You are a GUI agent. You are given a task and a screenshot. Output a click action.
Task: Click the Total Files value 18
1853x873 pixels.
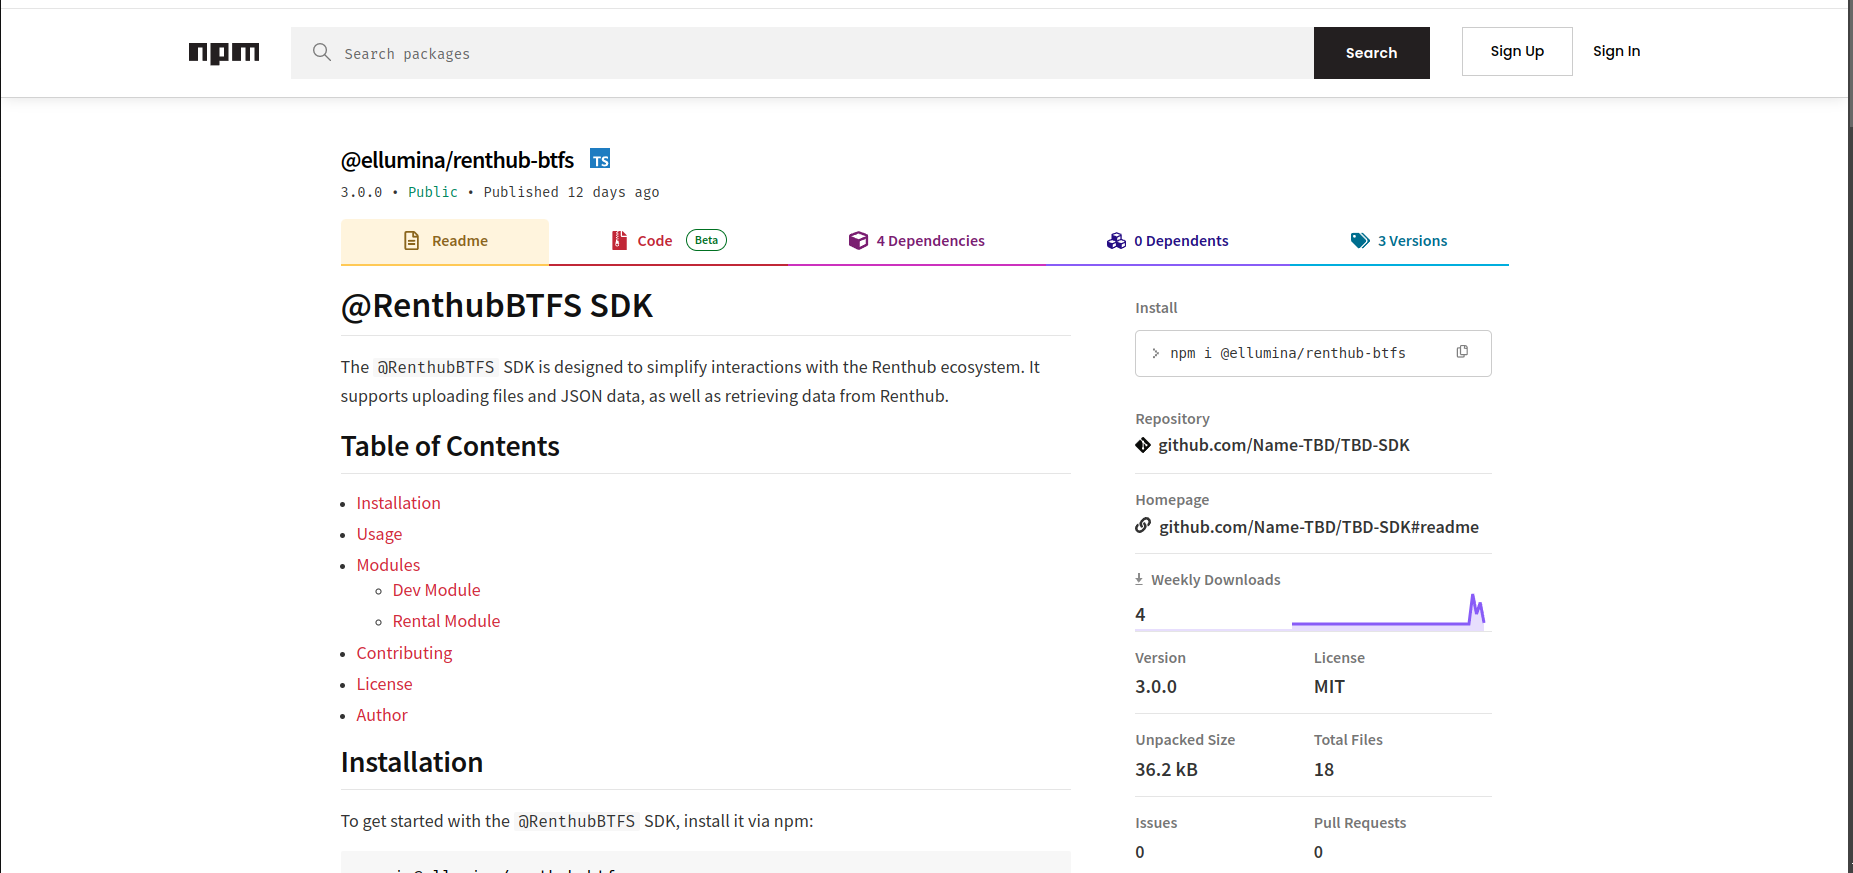point(1324,770)
